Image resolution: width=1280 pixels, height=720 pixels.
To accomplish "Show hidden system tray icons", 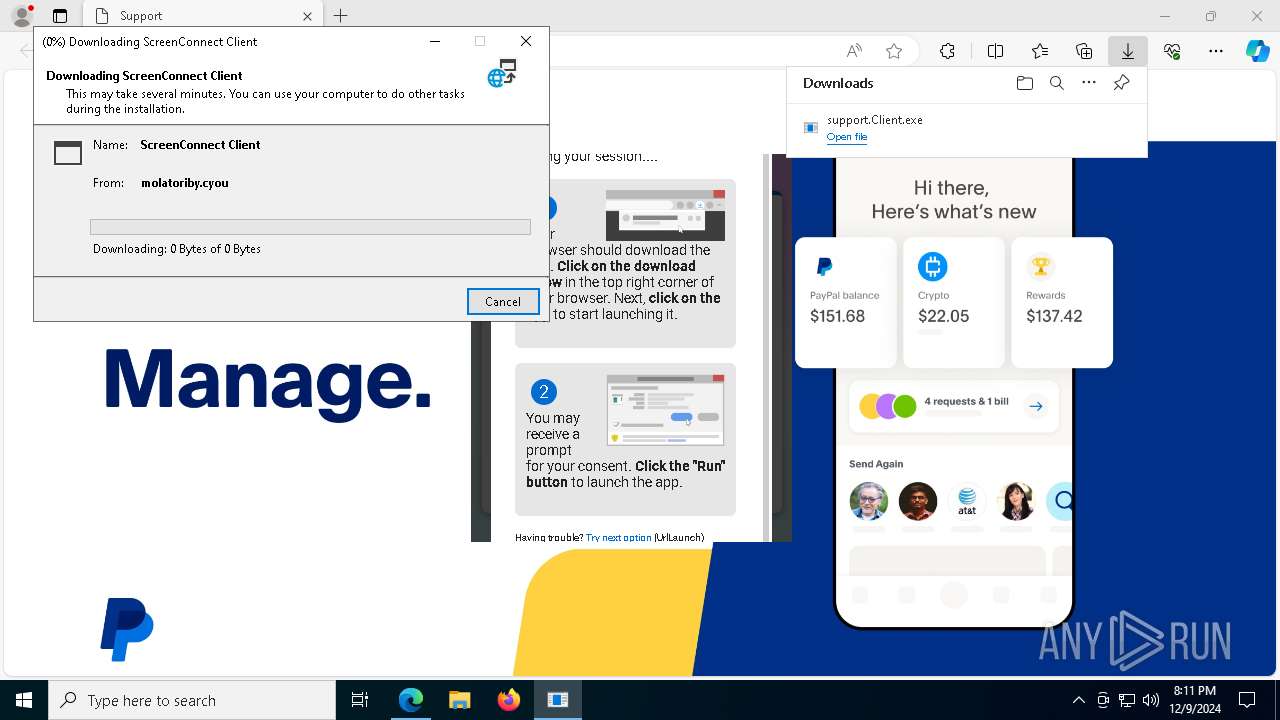I will tap(1078, 700).
